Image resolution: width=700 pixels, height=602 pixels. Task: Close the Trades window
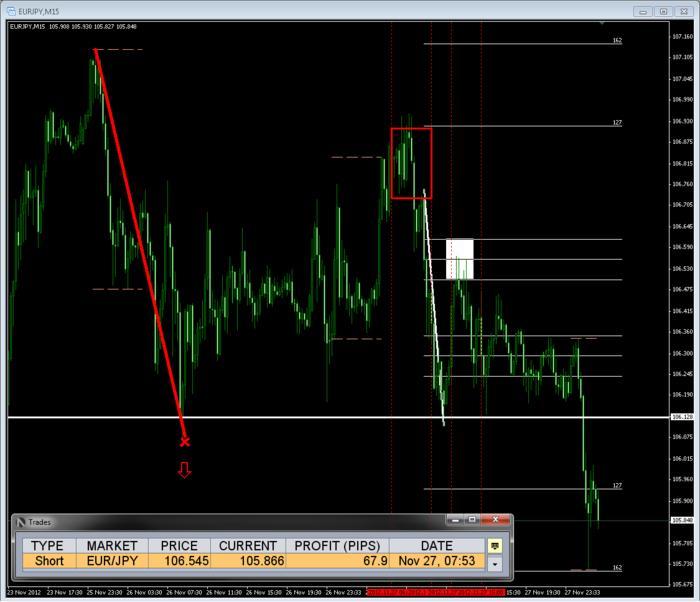tap(495, 520)
